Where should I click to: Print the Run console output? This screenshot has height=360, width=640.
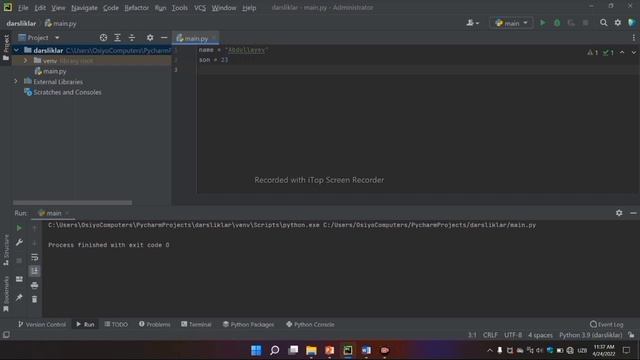click(35, 285)
